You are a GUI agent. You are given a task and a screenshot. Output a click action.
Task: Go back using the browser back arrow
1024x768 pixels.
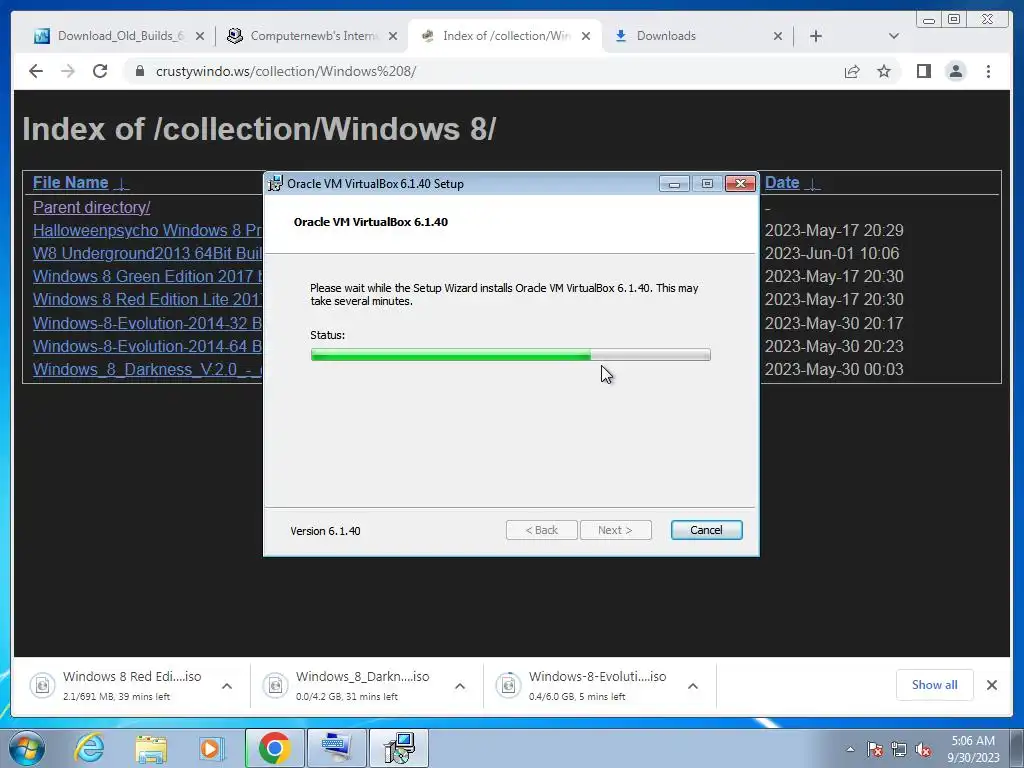36,71
